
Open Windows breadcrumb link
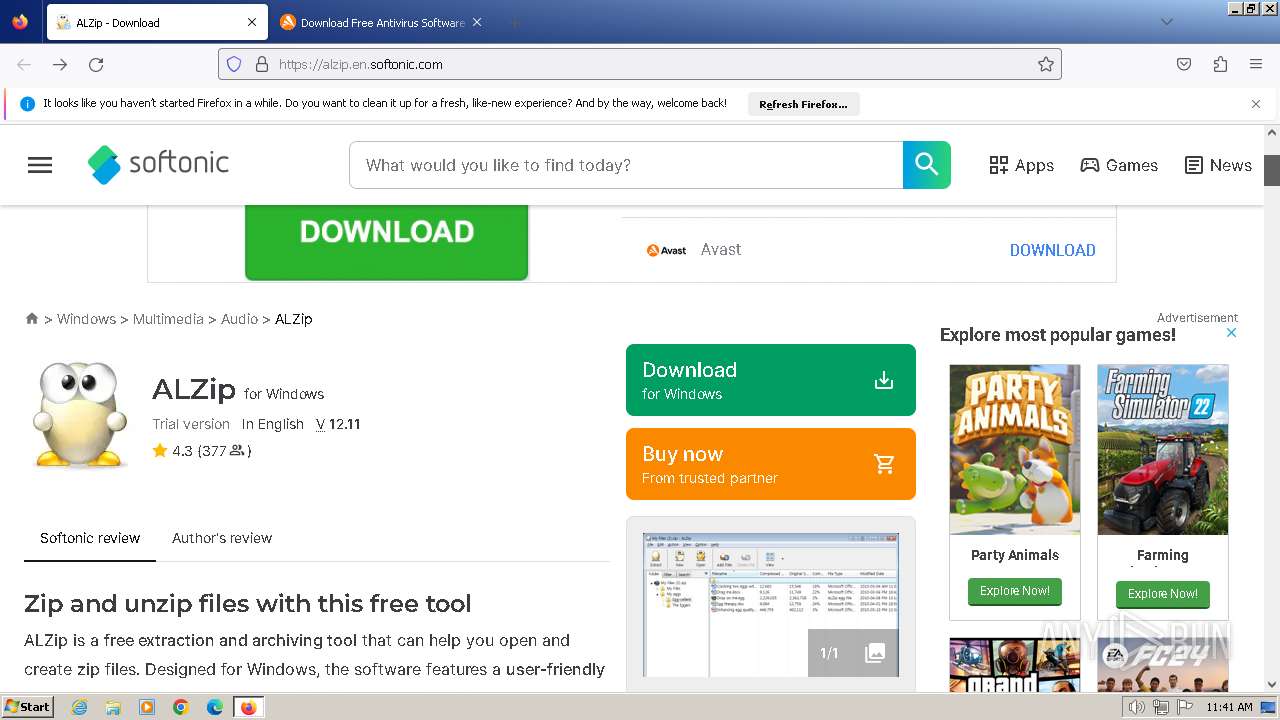(x=86, y=319)
